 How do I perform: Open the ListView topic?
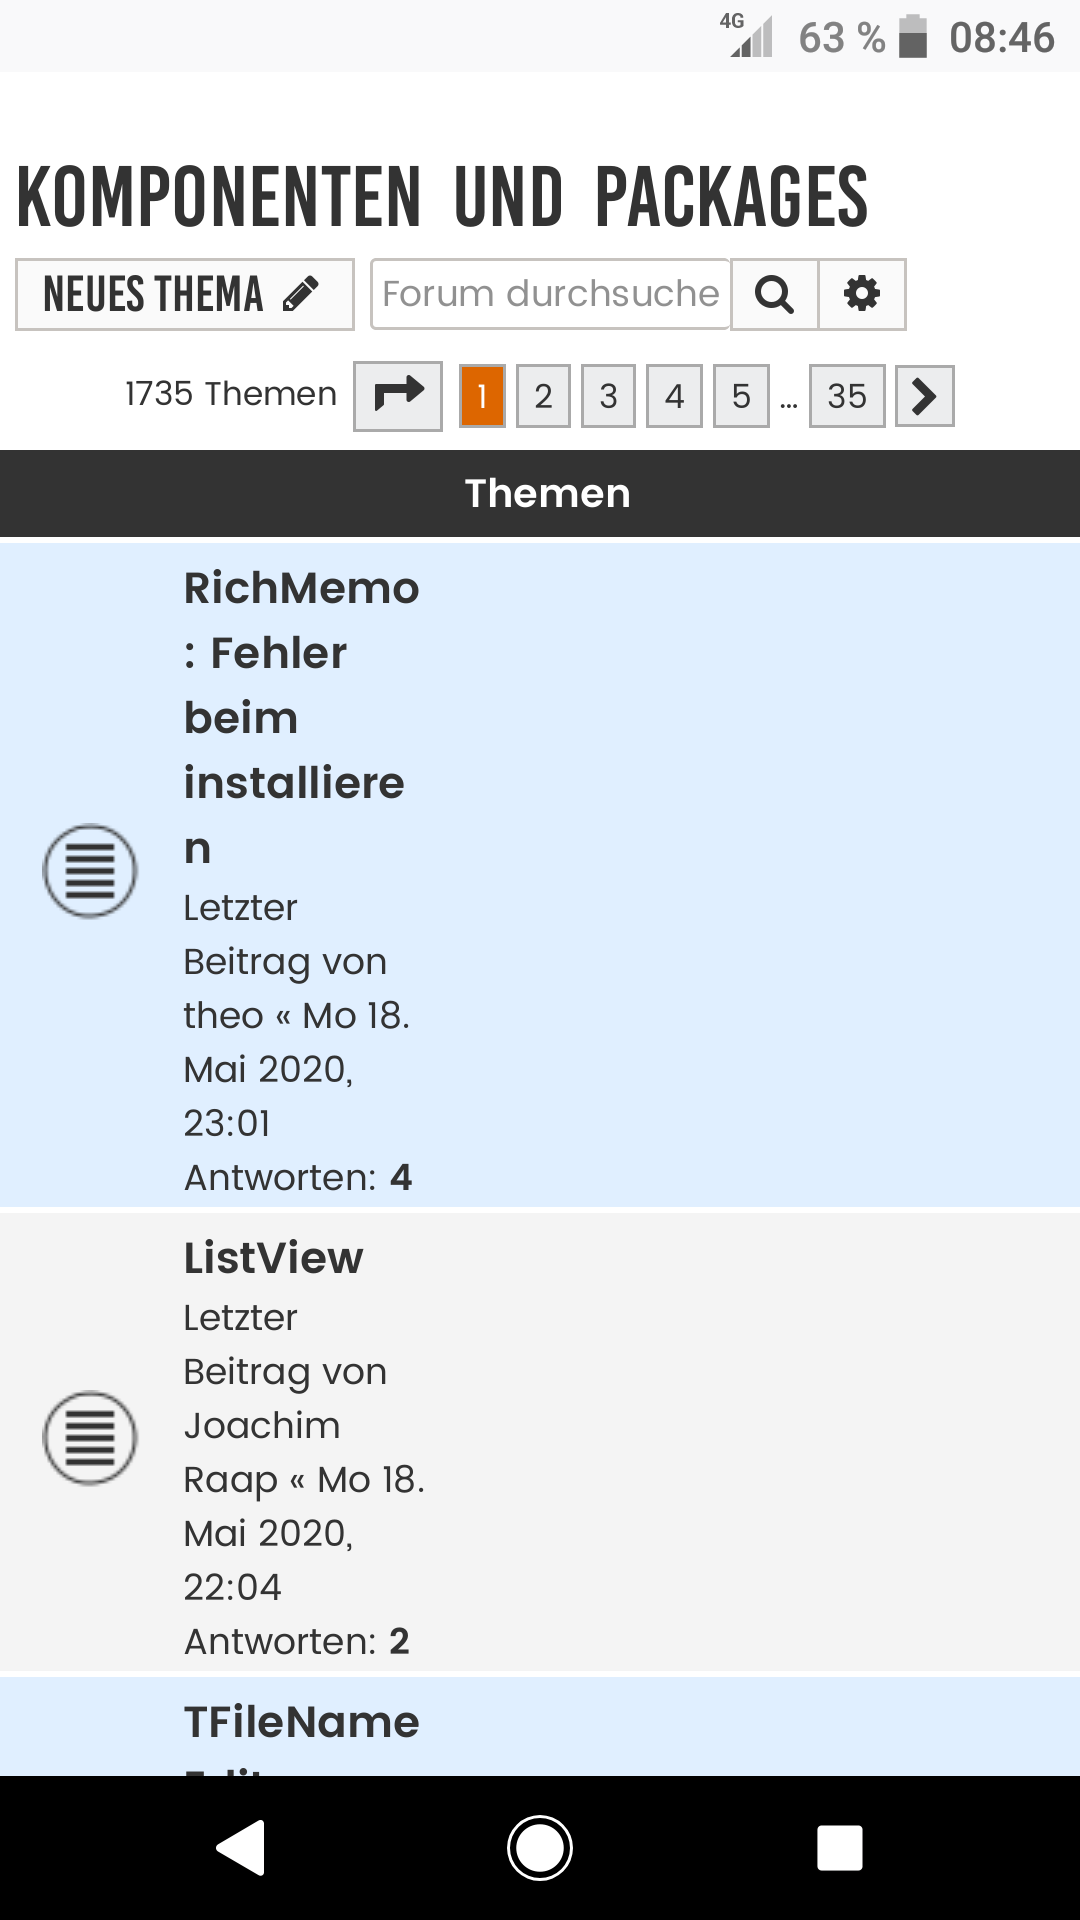point(273,1258)
